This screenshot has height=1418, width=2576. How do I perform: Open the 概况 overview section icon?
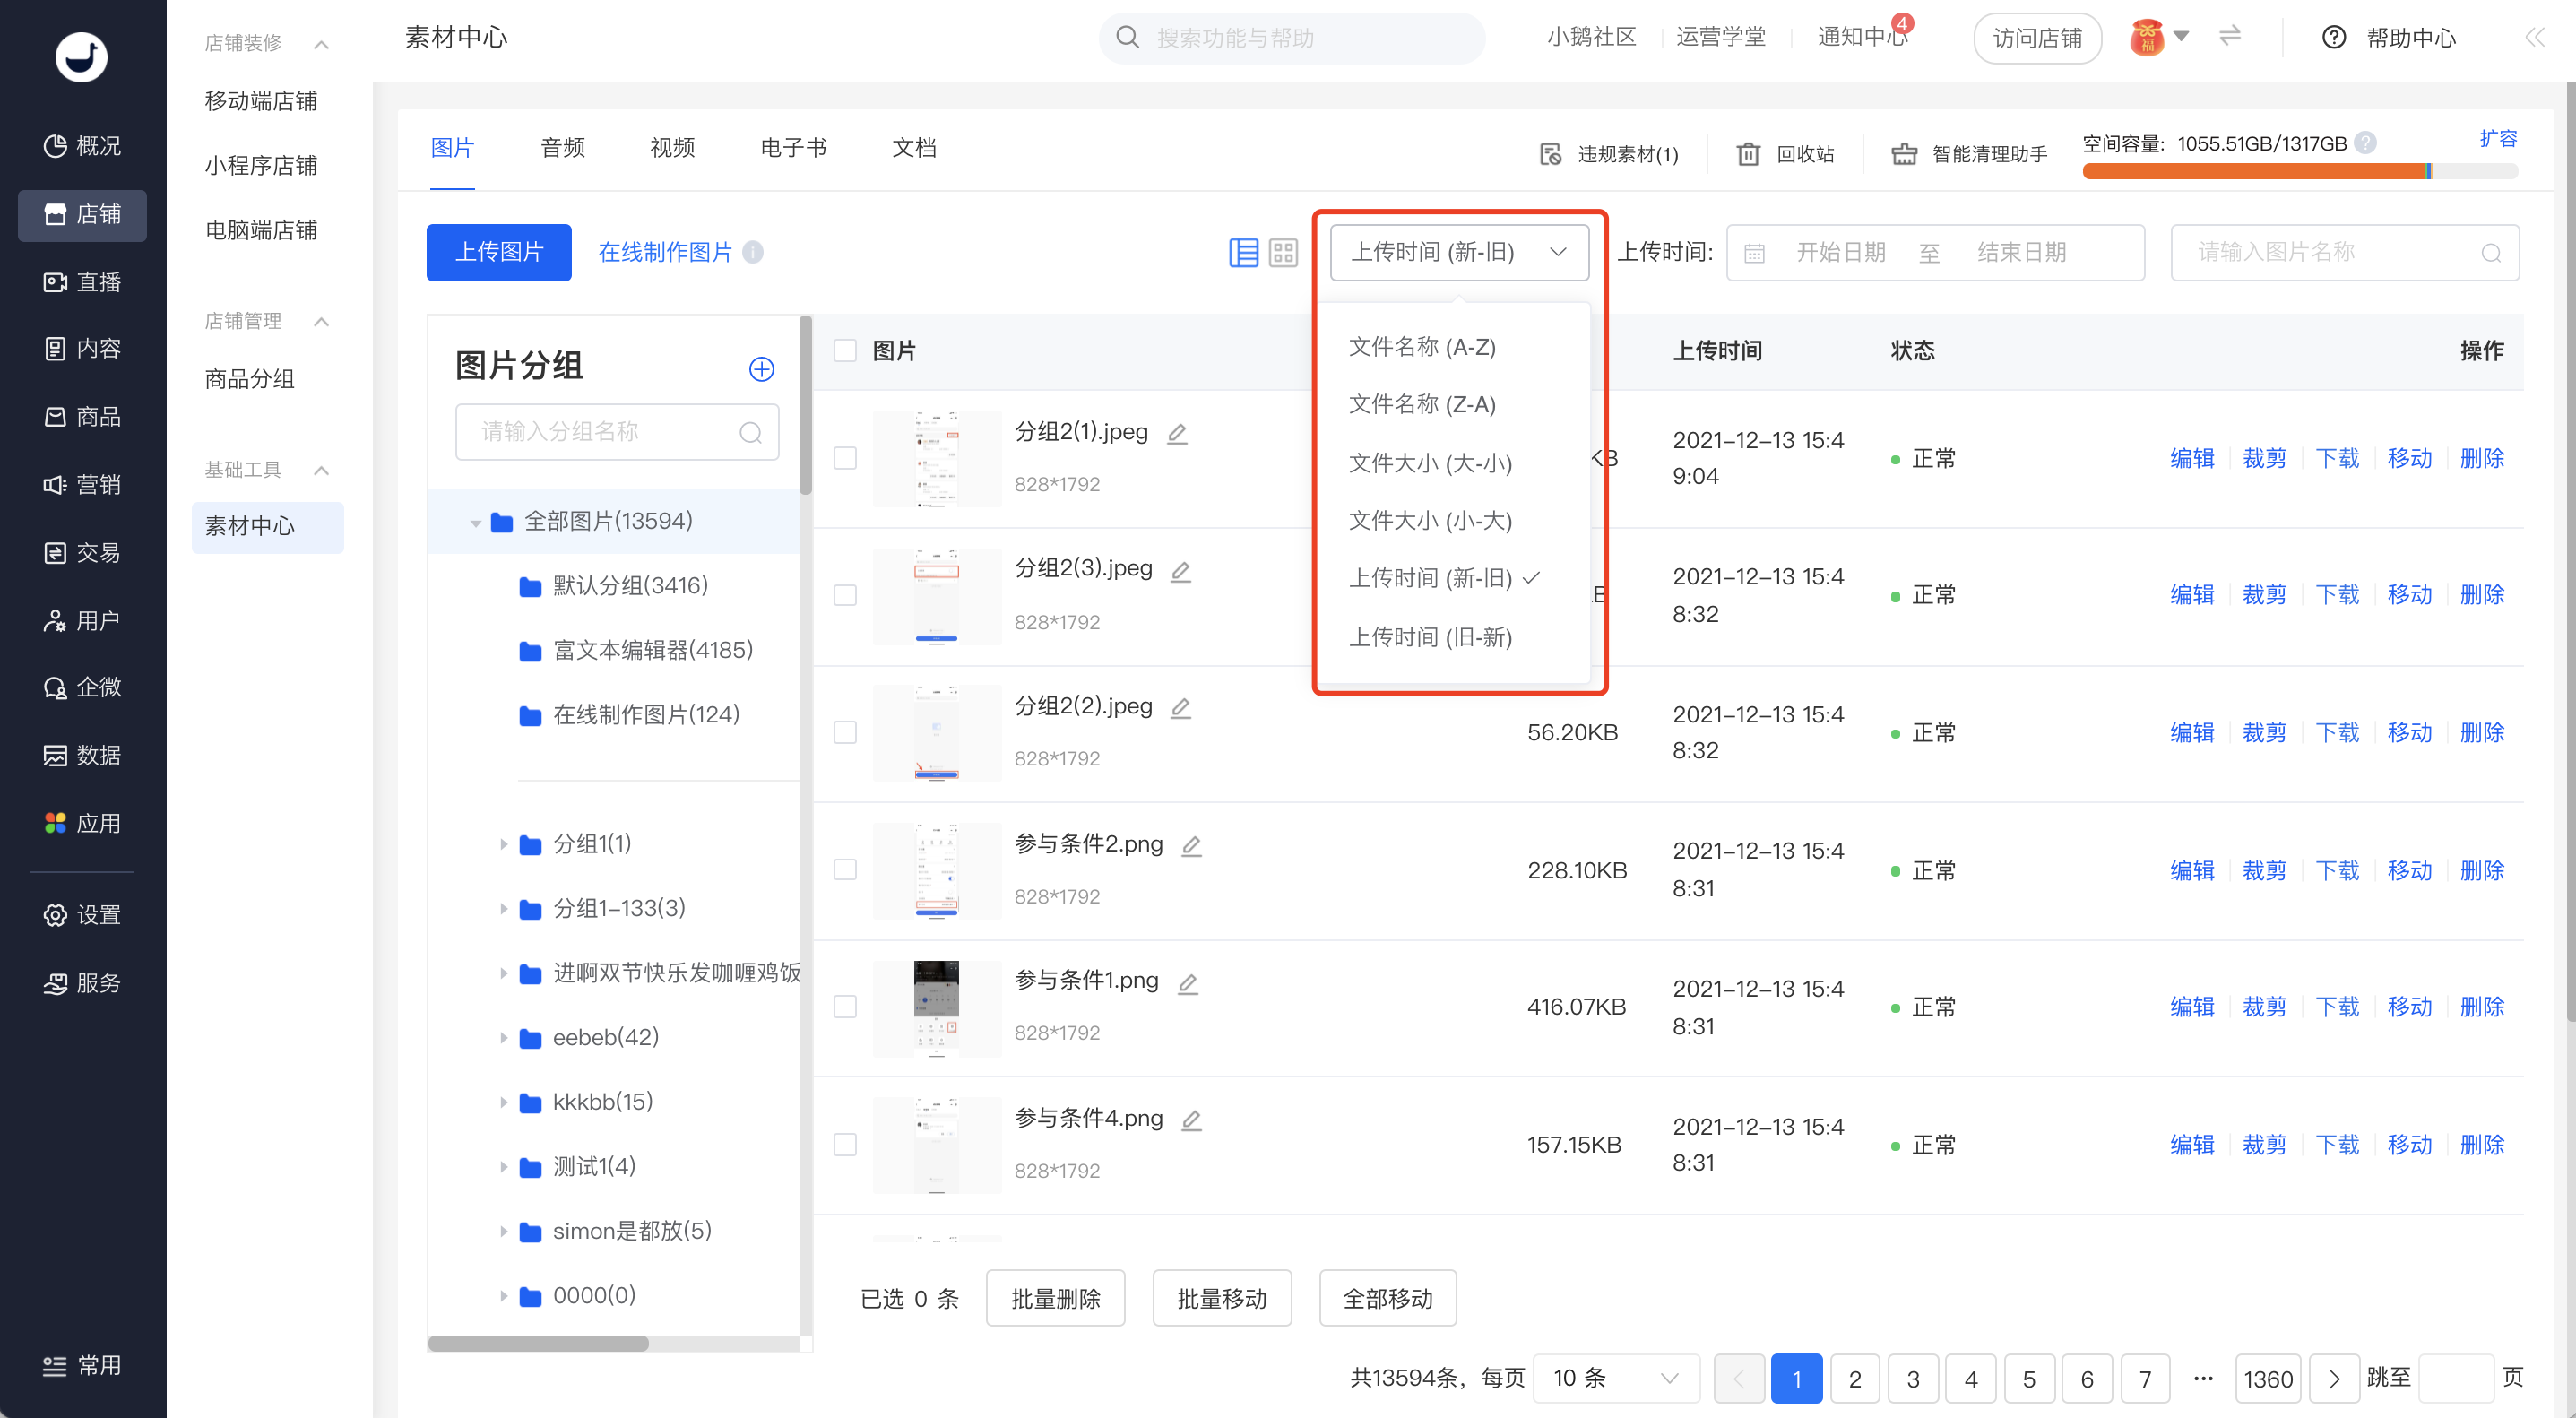click(55, 146)
